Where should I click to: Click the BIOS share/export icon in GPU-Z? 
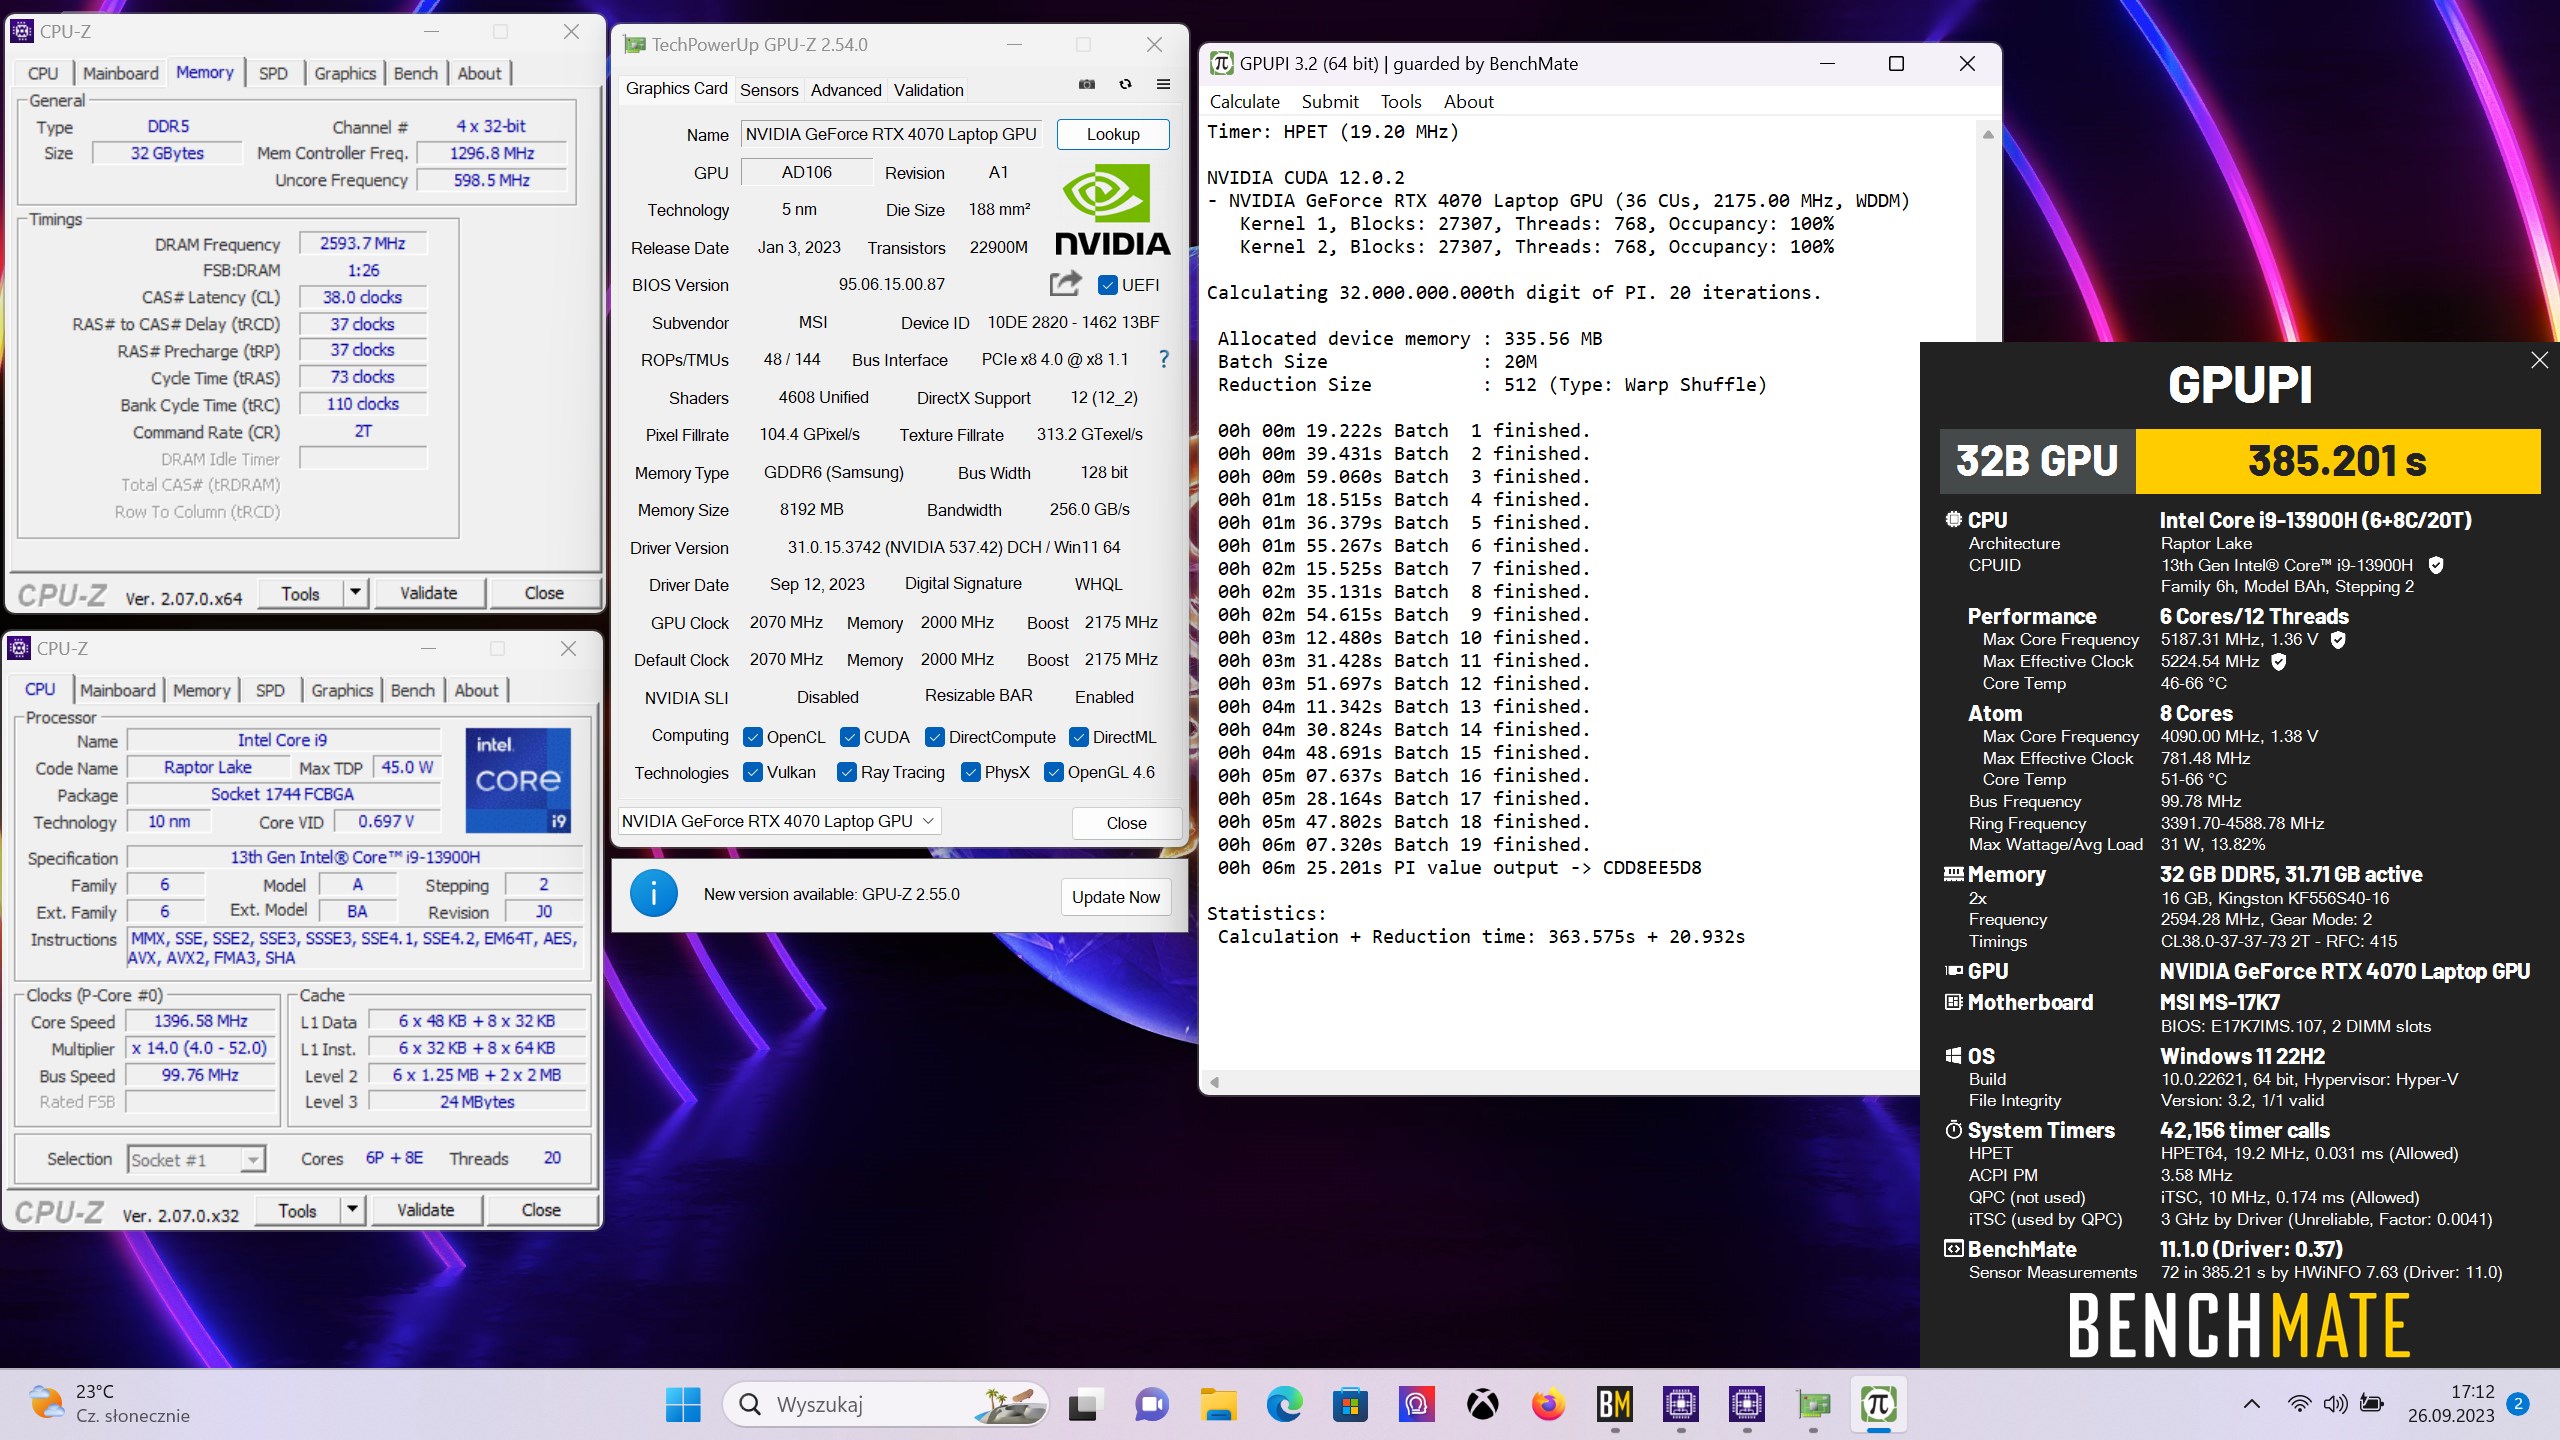[x=1065, y=284]
